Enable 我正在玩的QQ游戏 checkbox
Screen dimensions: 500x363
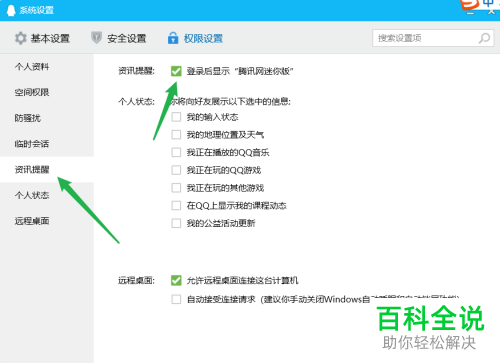(x=176, y=170)
